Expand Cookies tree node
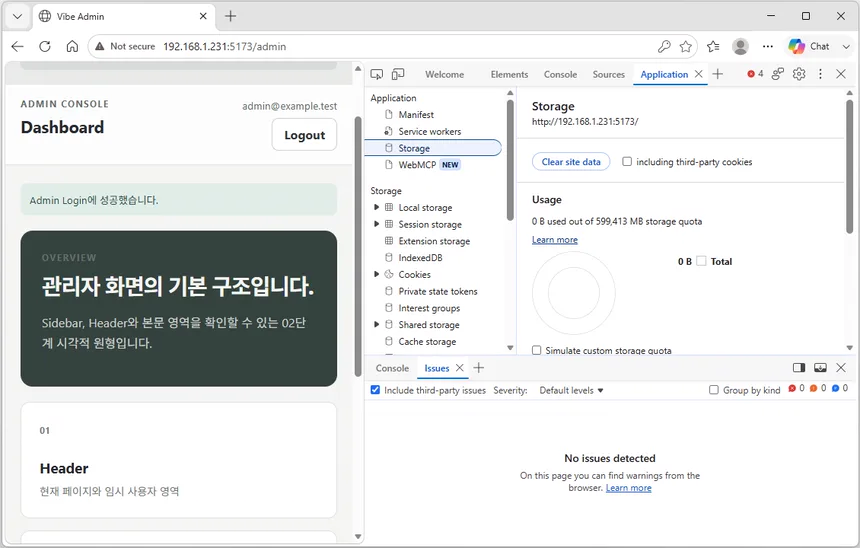Image resolution: width=860 pixels, height=548 pixels. tap(376, 274)
